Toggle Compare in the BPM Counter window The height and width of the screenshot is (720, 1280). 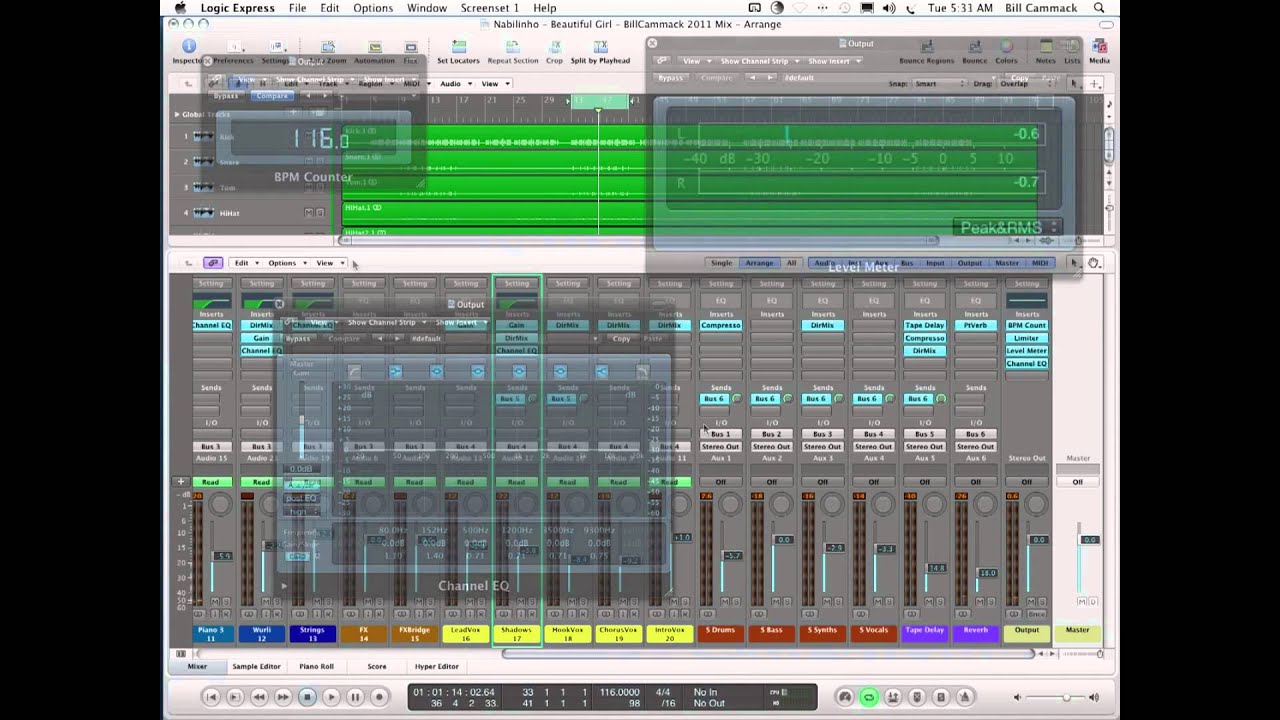[272, 96]
